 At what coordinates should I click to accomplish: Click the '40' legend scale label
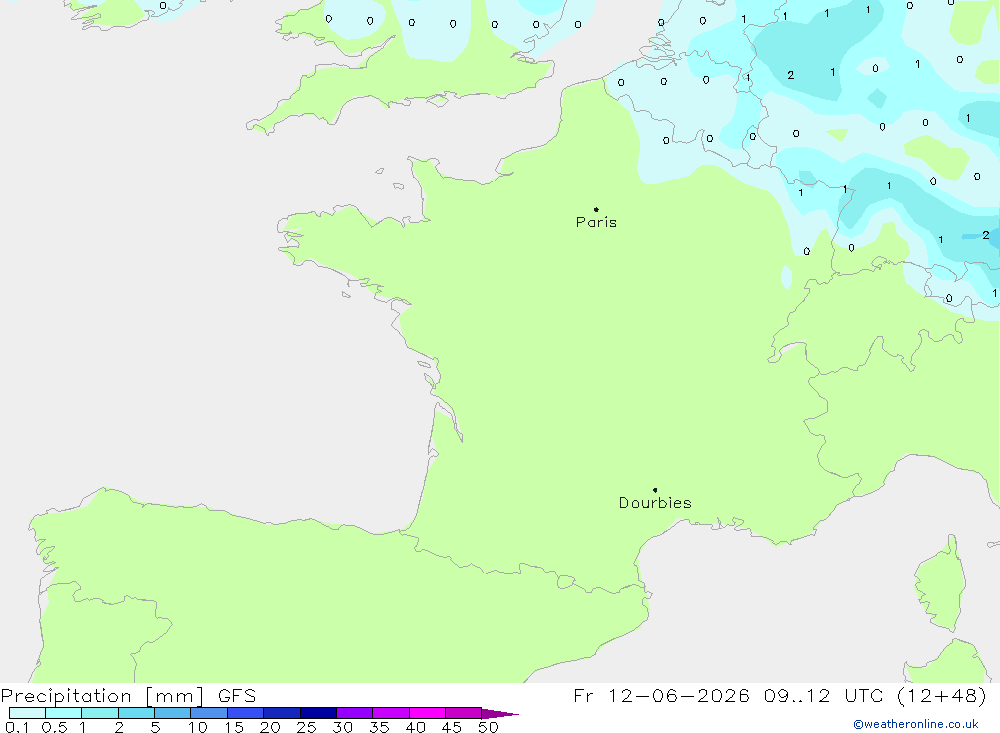coord(416,727)
